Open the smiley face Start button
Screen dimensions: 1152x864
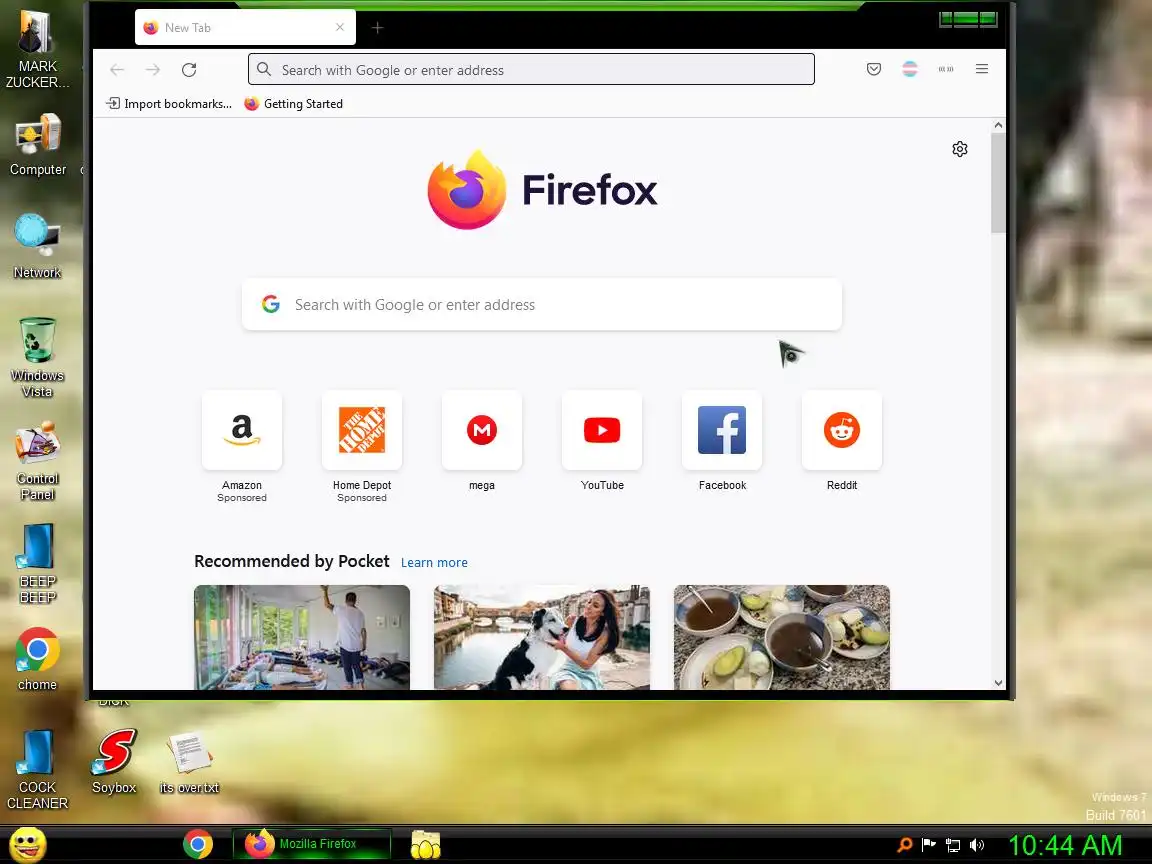point(28,844)
